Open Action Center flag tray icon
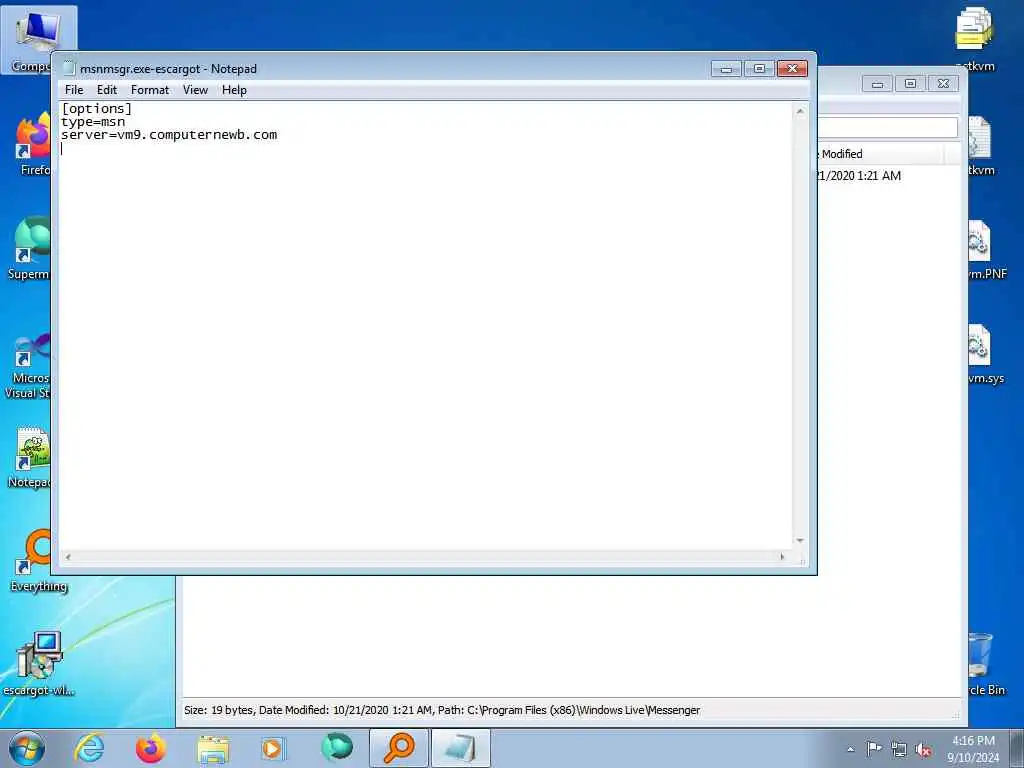Viewport: 1024px width, 768px height. [874, 749]
